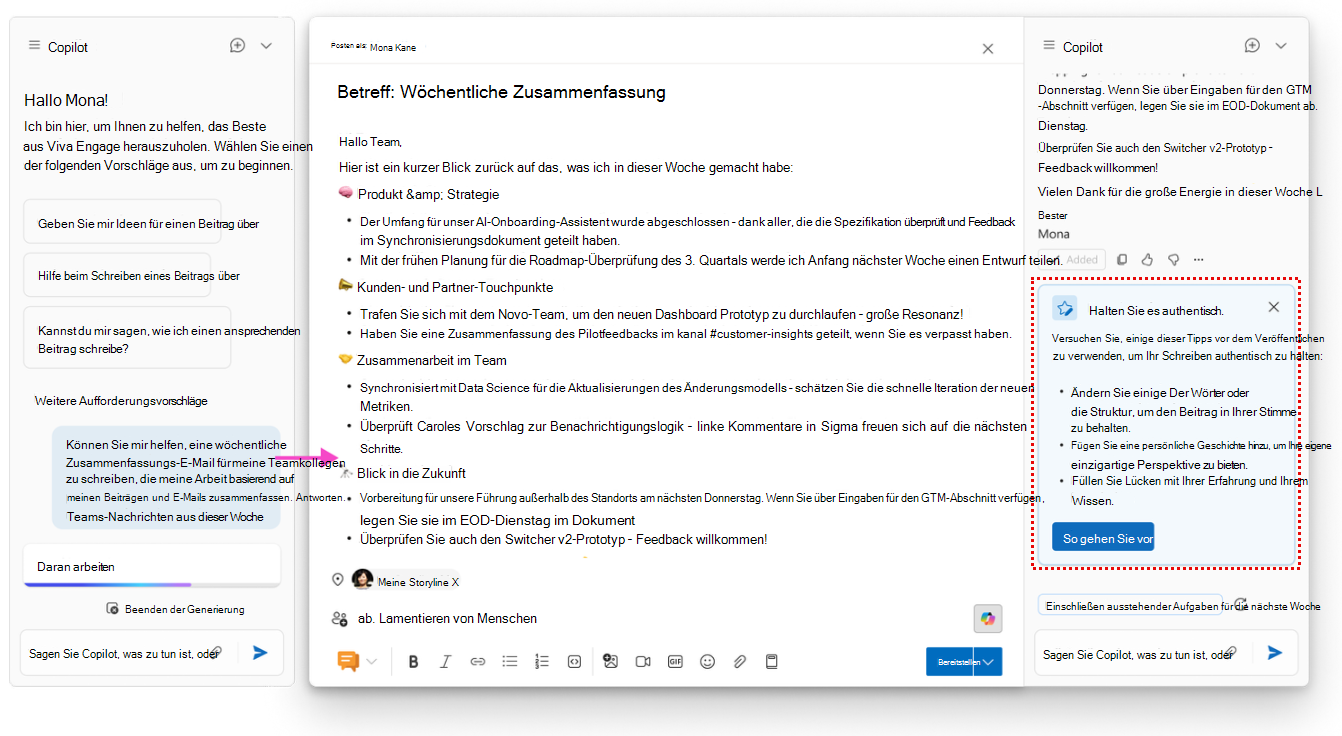Viewport: 1342px width, 736px height.
Task: Open hamburger menu in left Copilot panel
Action: (34, 46)
